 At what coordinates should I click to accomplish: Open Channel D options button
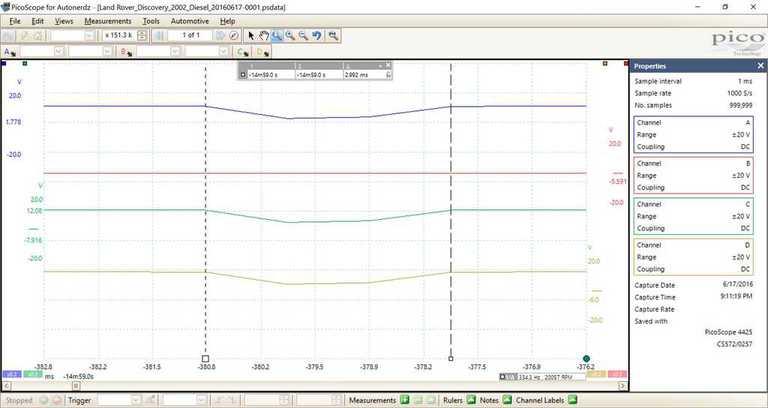(262, 51)
